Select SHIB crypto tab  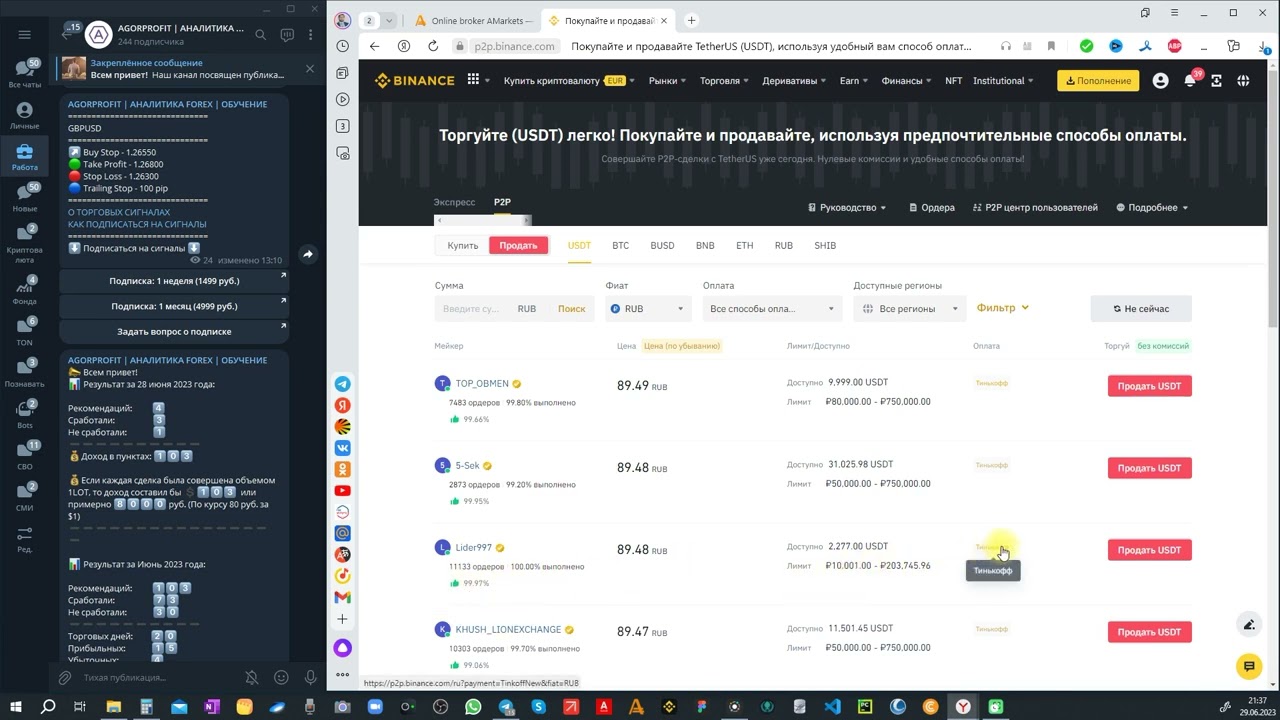coord(825,246)
